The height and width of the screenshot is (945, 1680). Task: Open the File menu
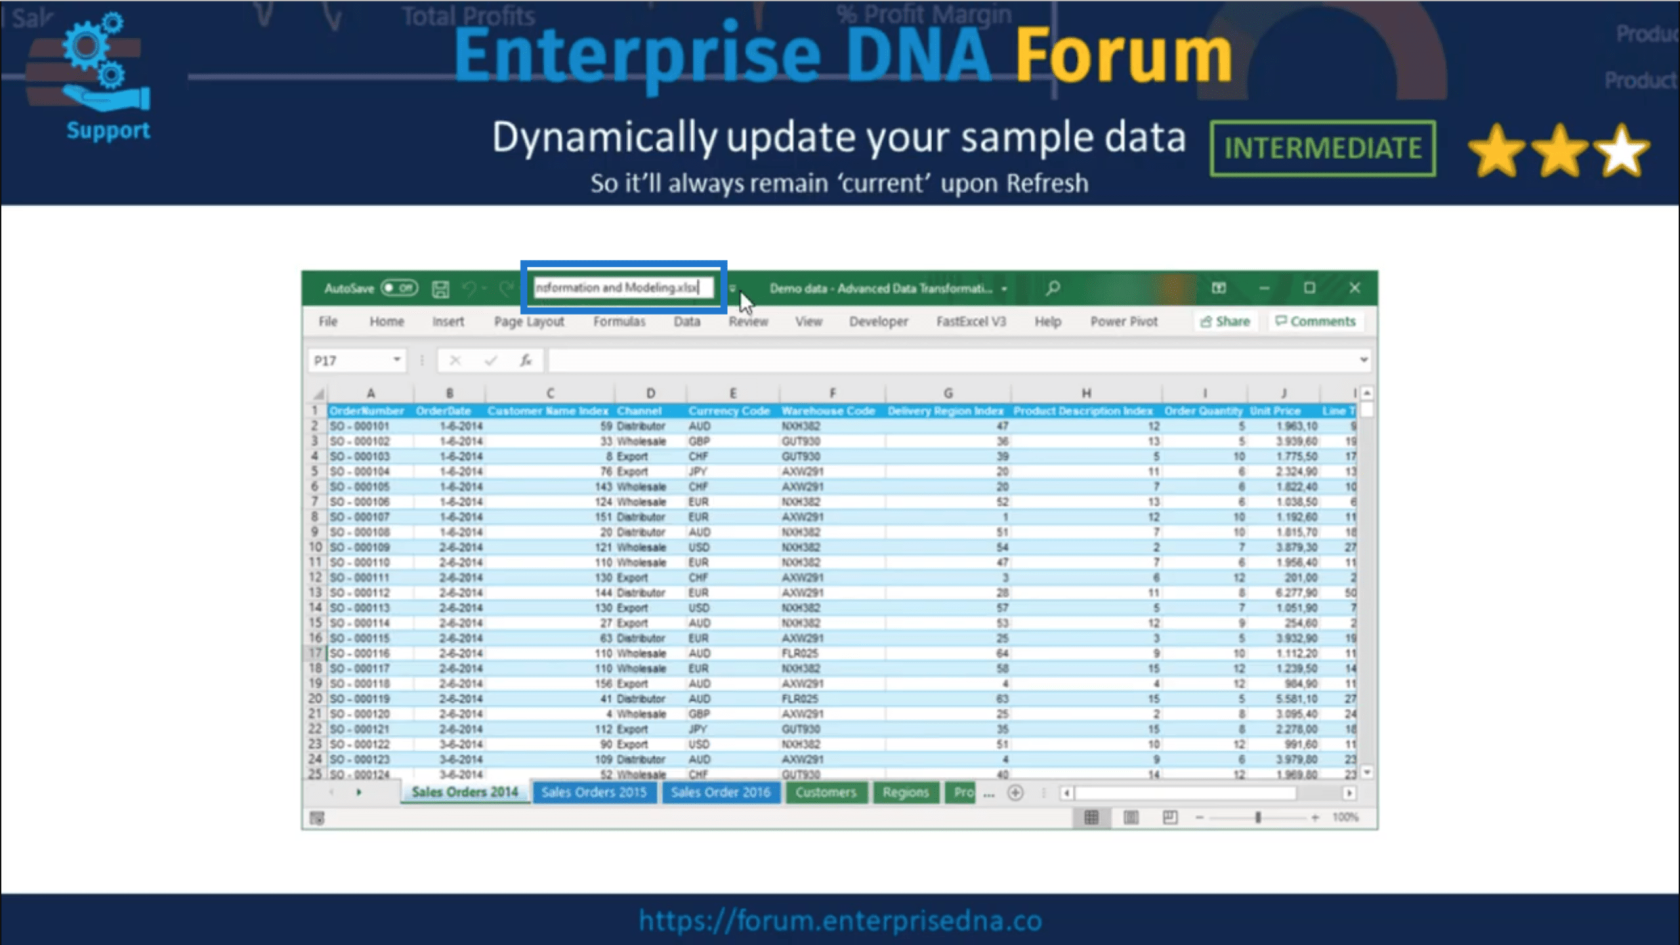pos(328,321)
